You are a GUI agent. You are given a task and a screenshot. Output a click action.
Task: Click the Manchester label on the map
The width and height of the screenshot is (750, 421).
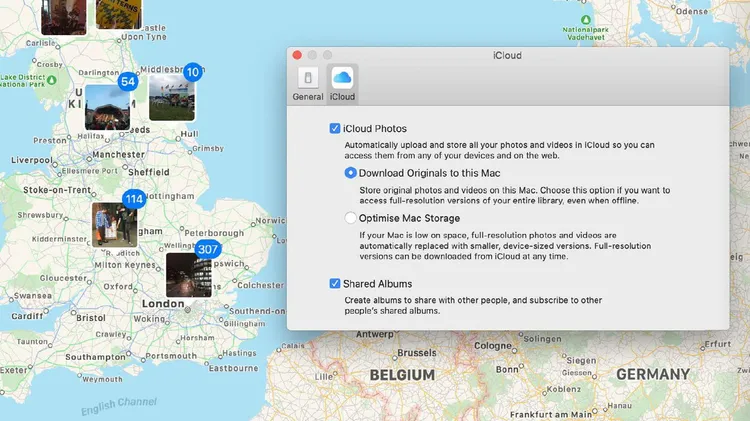tap(118, 155)
